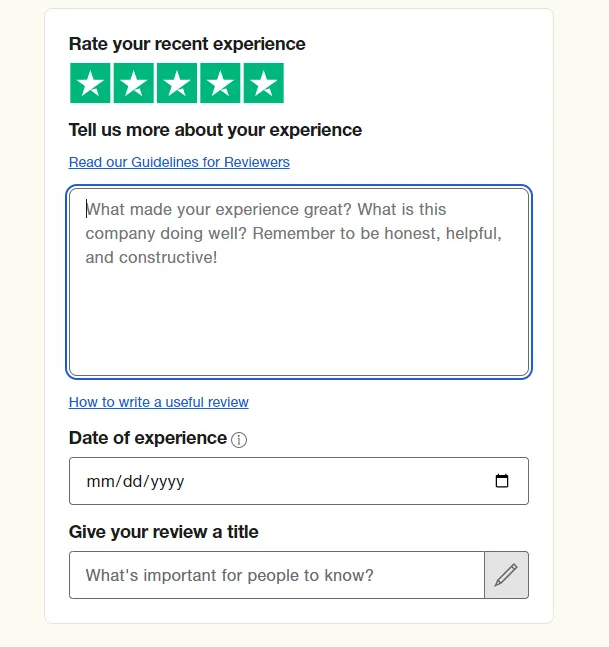Click the pencil icon beside the title field
The image size is (609, 647).
tap(506, 575)
